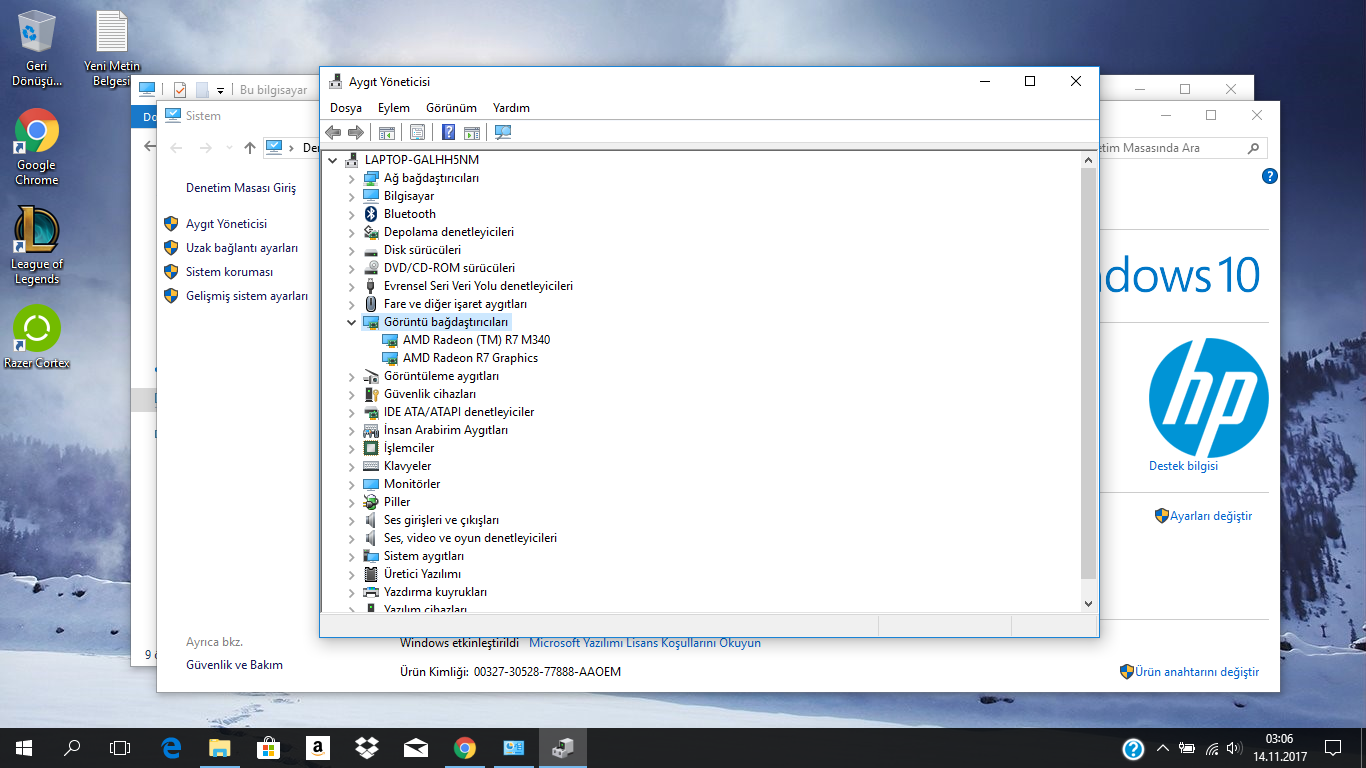Click the Görüntüleme aygıtları camera icon
Image resolution: width=1366 pixels, height=768 pixels.
tap(371, 376)
